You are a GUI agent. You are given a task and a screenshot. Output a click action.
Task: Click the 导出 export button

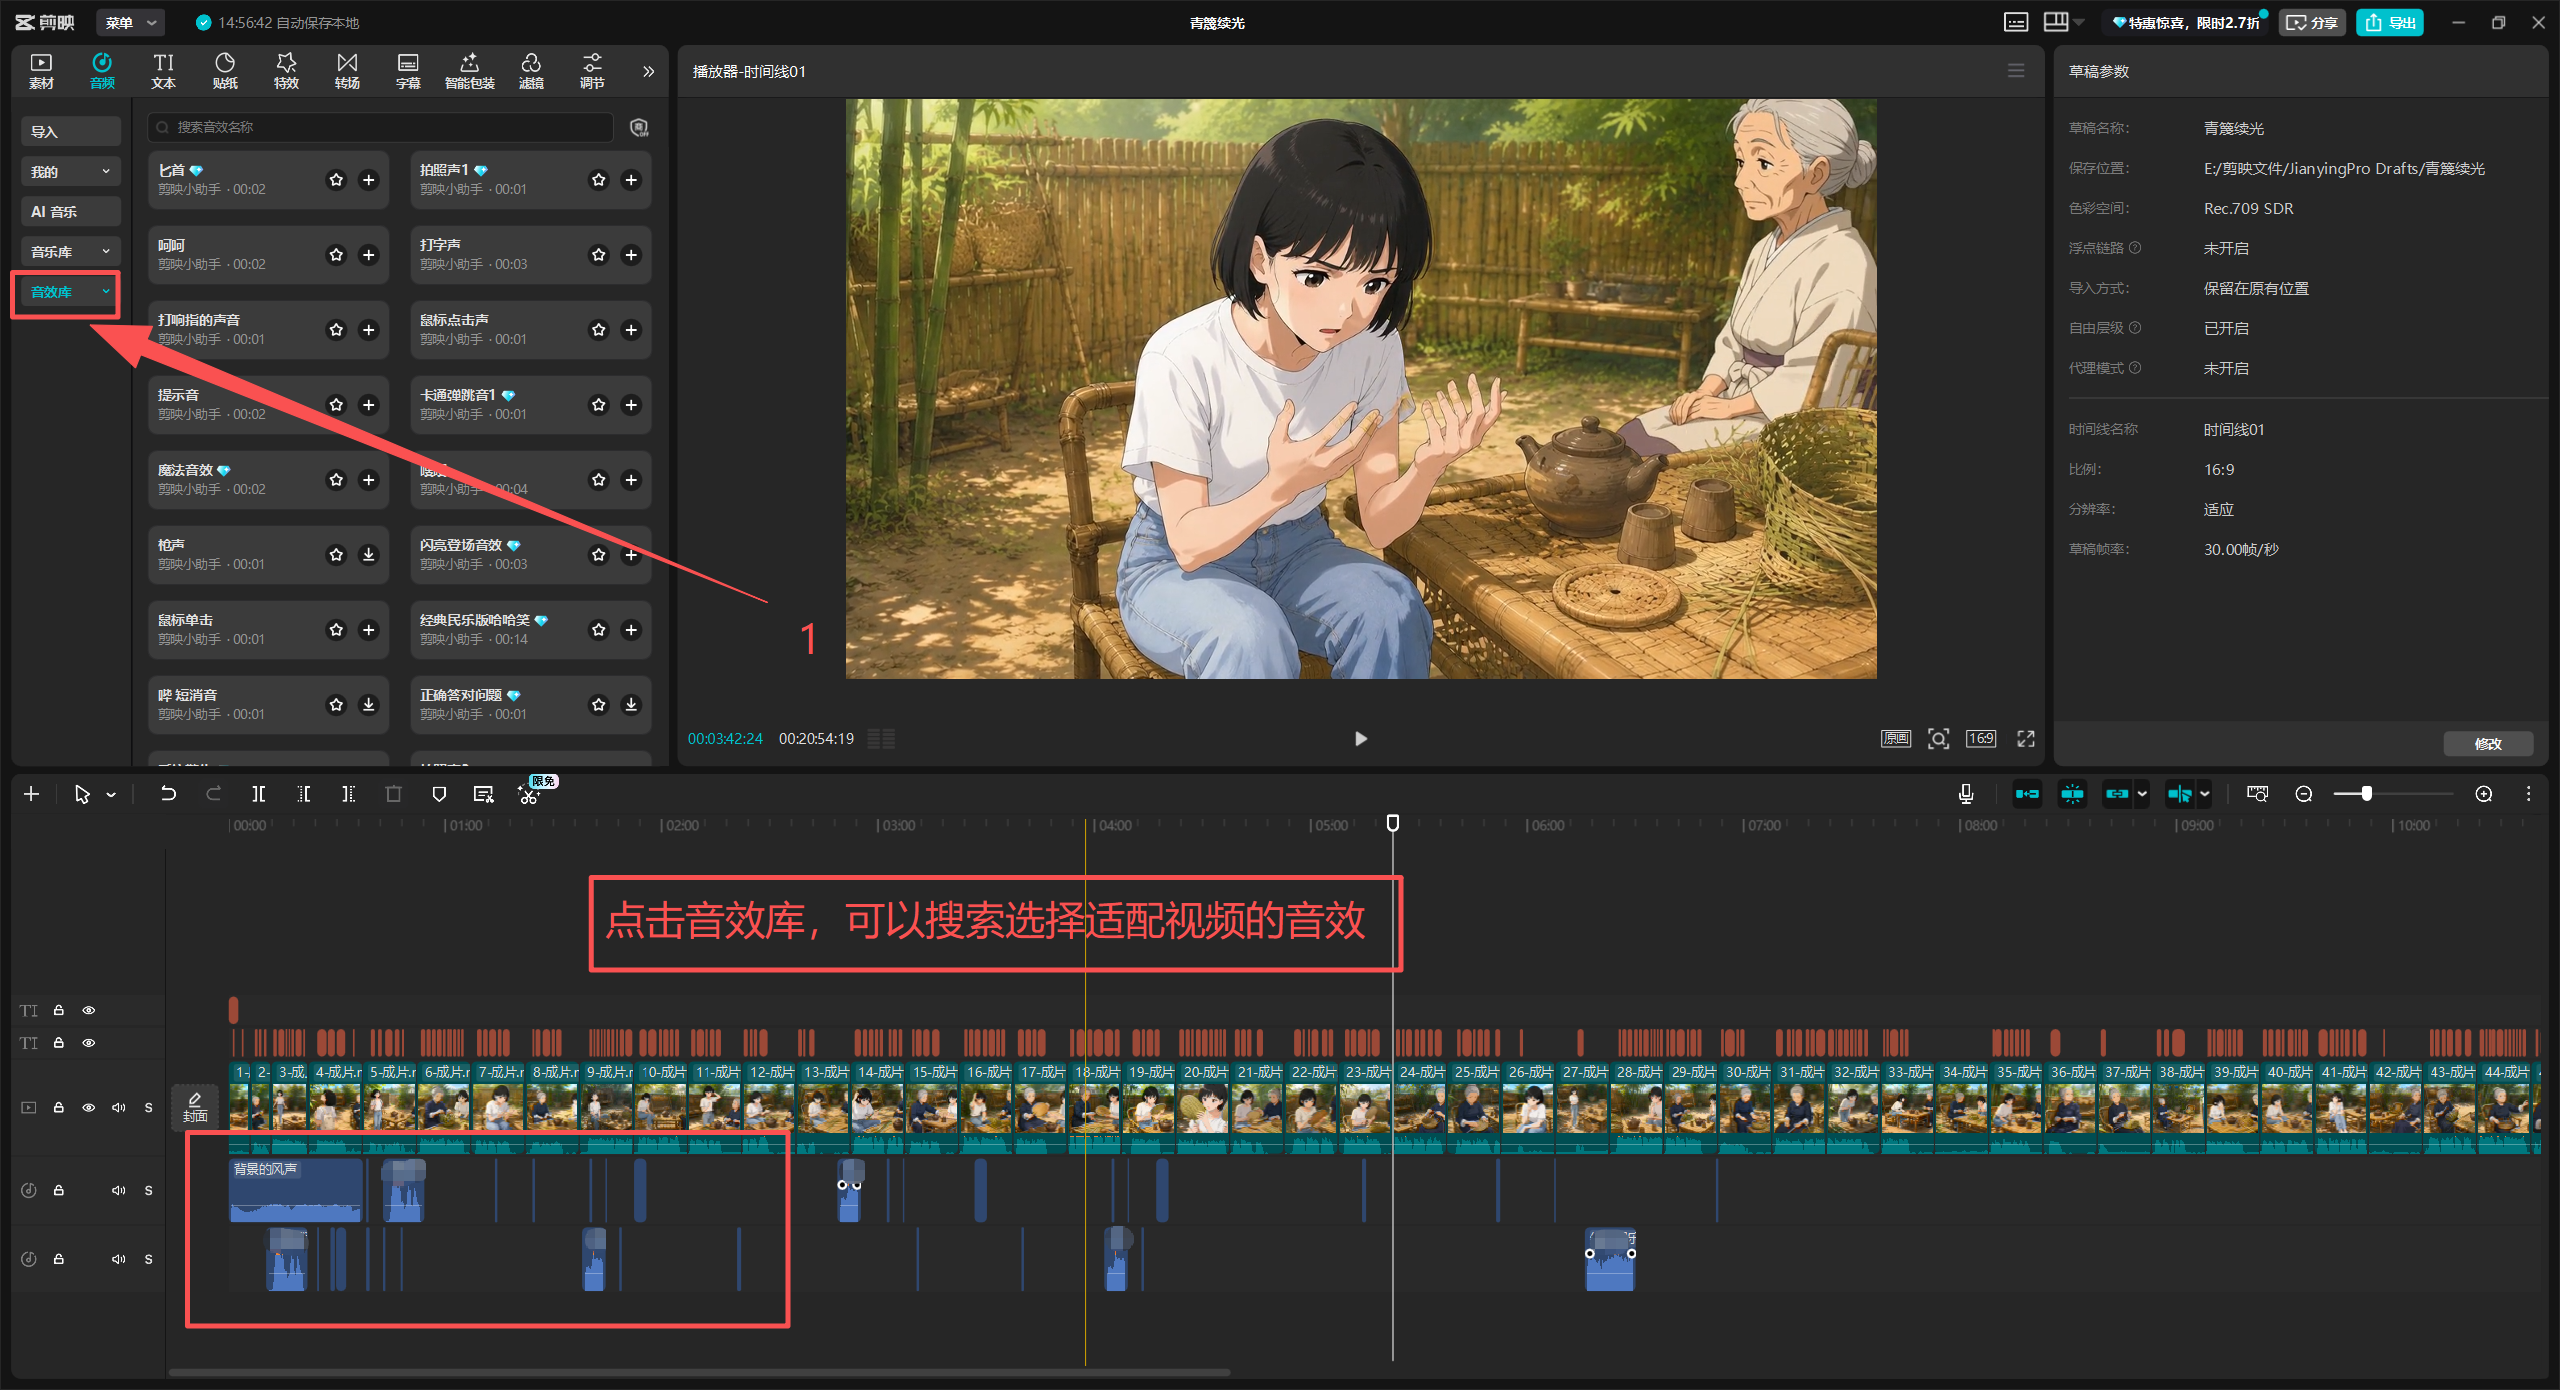tap(2390, 22)
